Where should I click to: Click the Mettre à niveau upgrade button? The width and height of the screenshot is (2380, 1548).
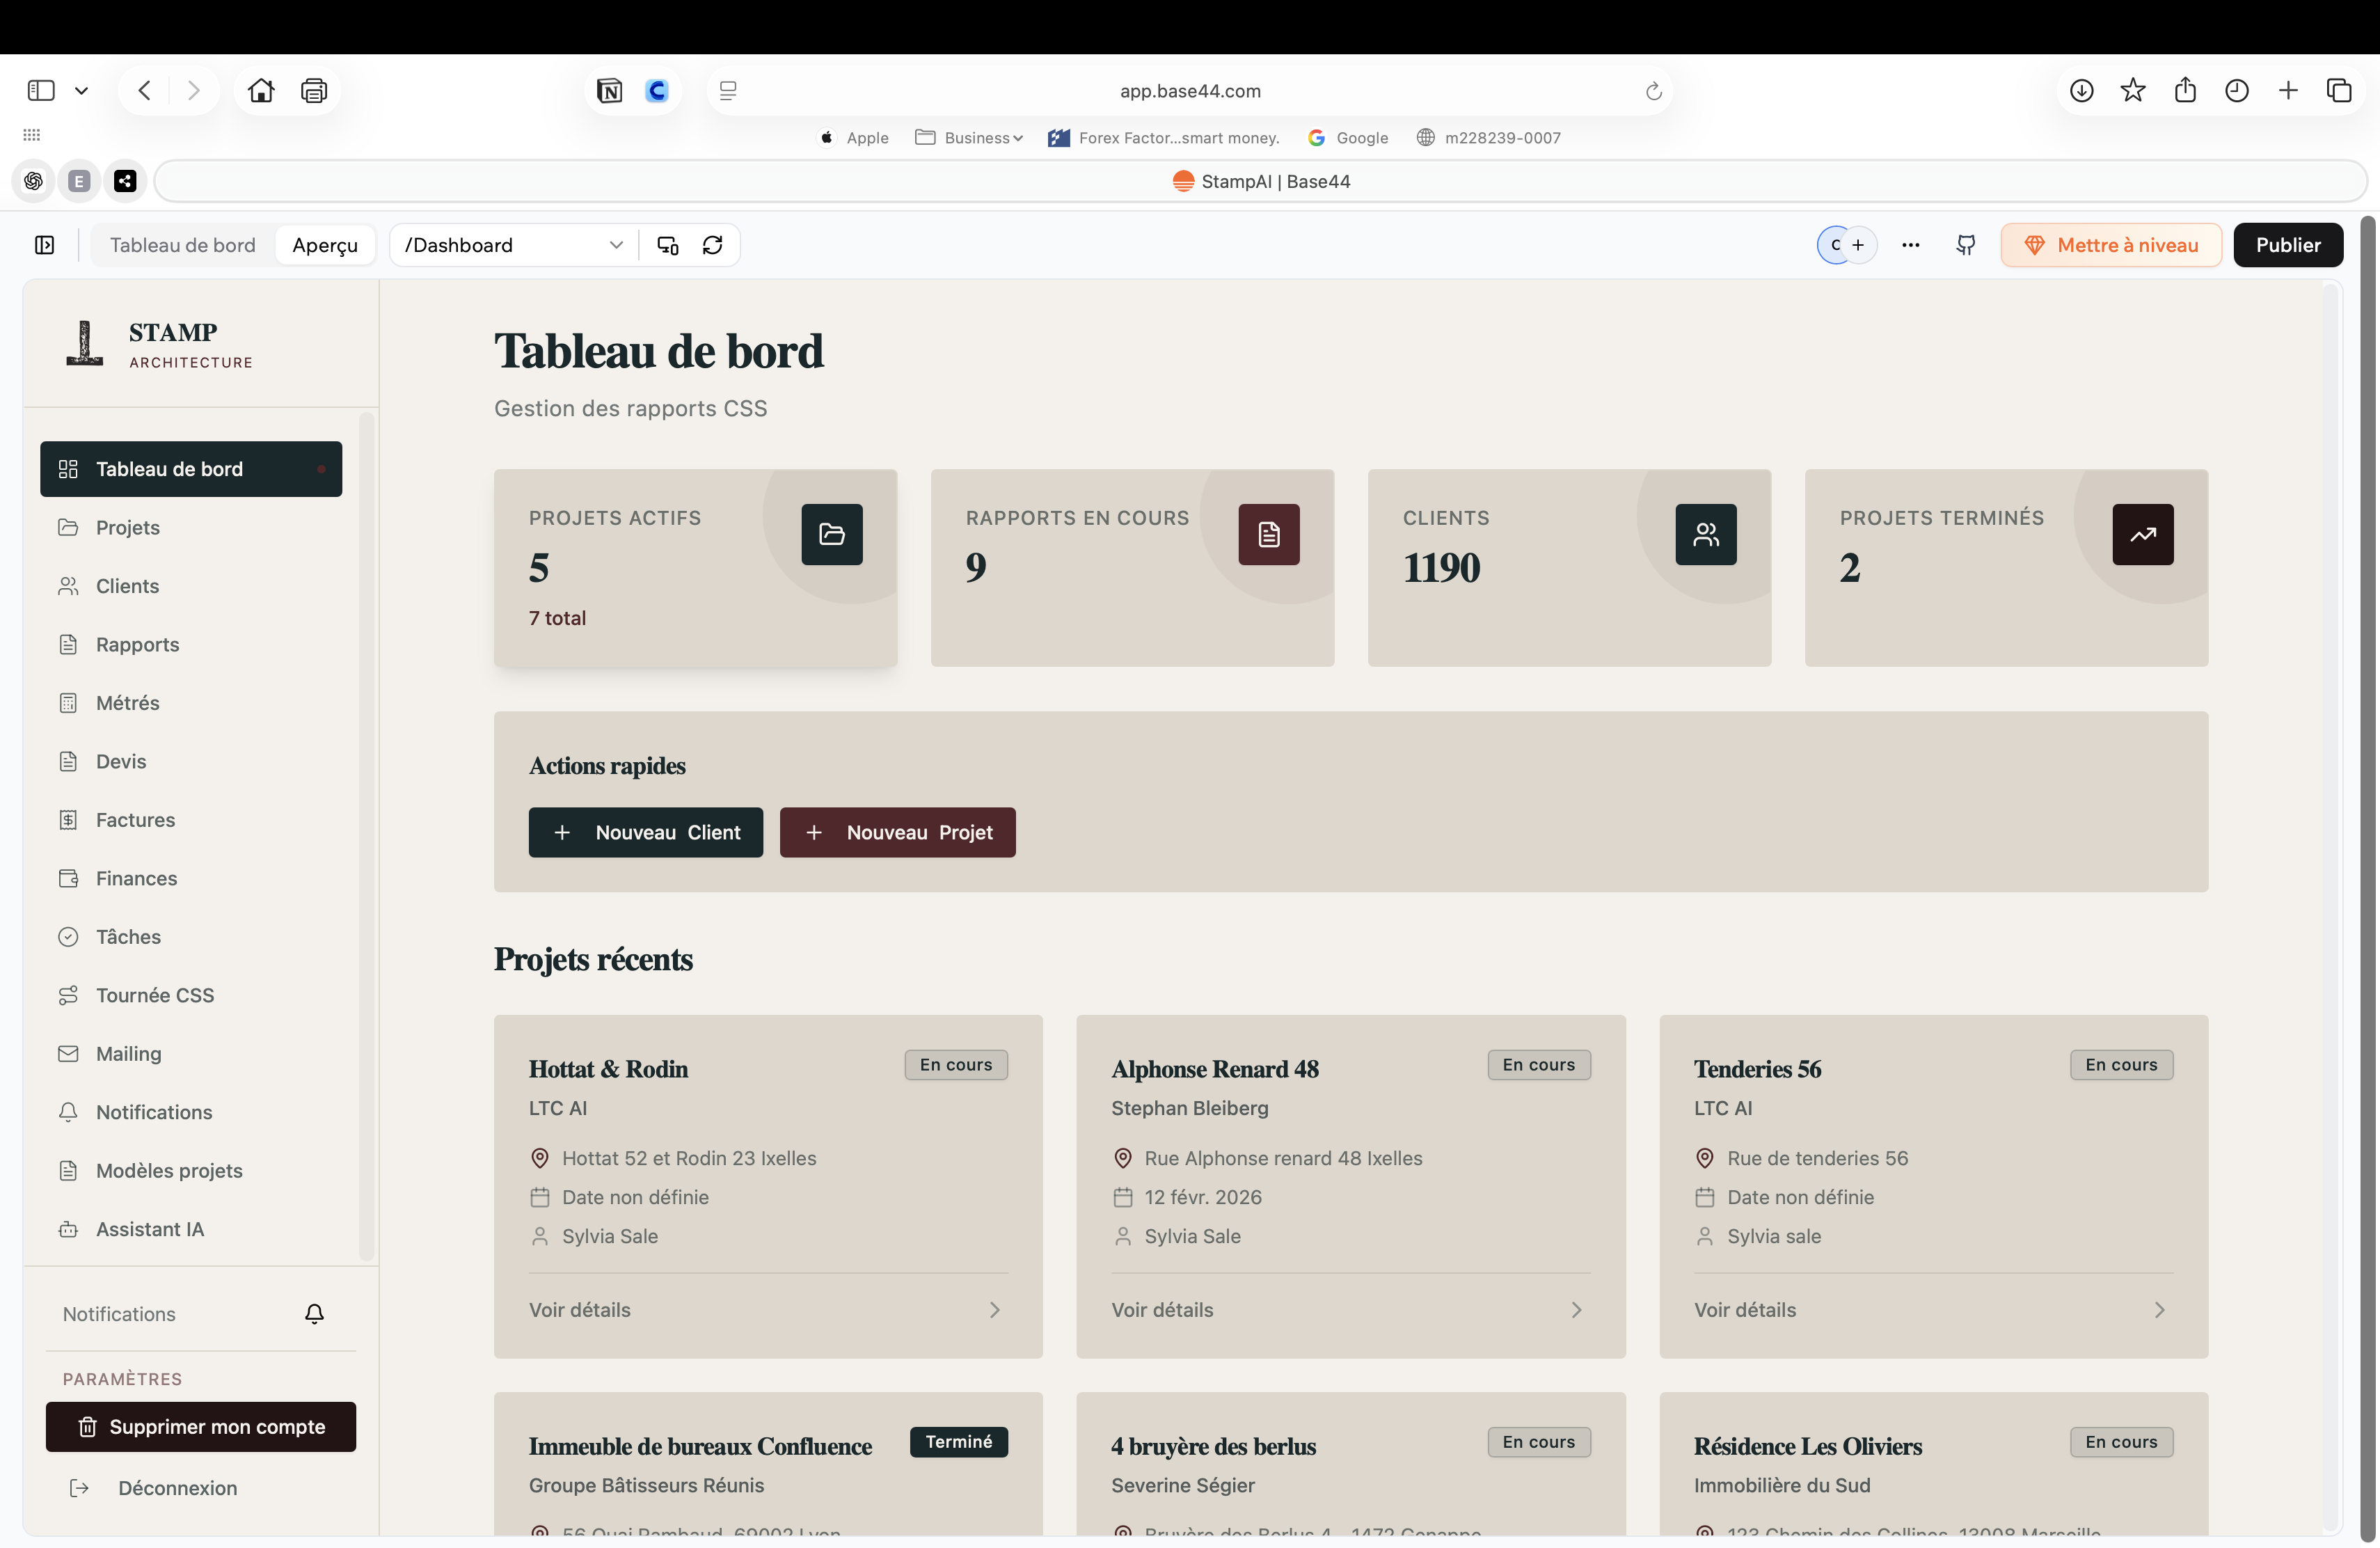[x=2111, y=245]
